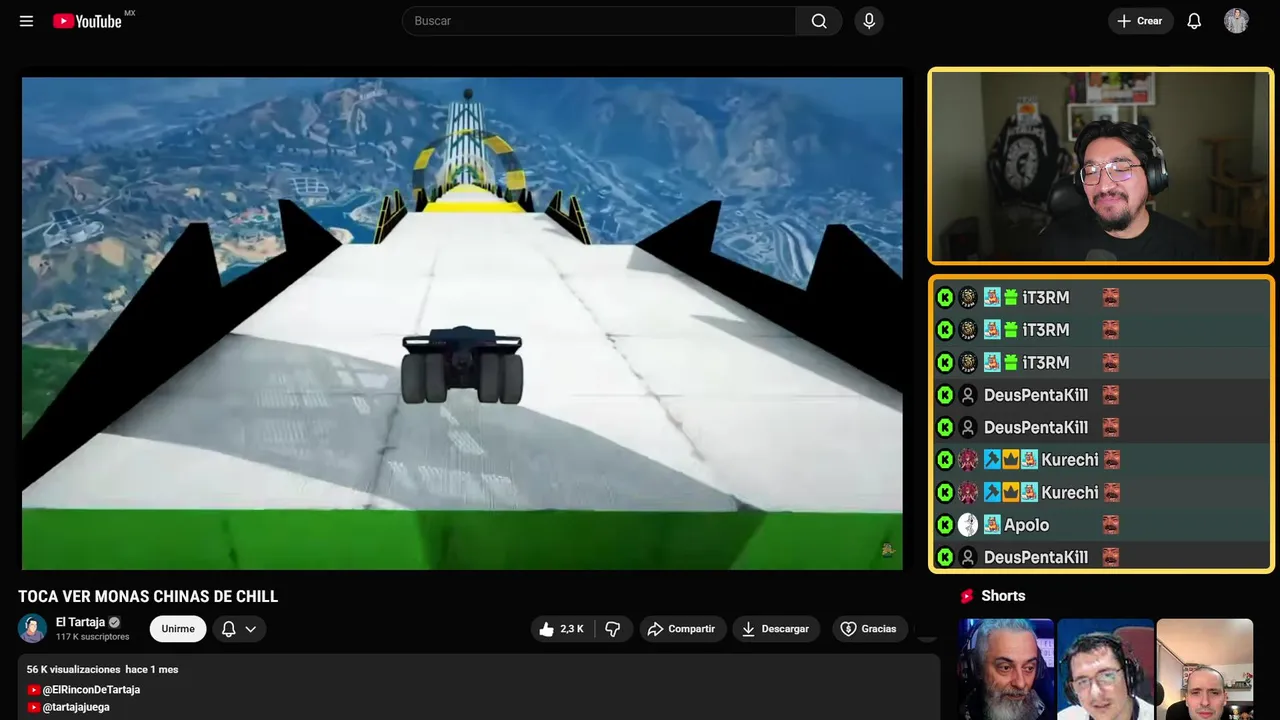Start voice search with microphone
The image size is (1280, 720).
point(869,21)
